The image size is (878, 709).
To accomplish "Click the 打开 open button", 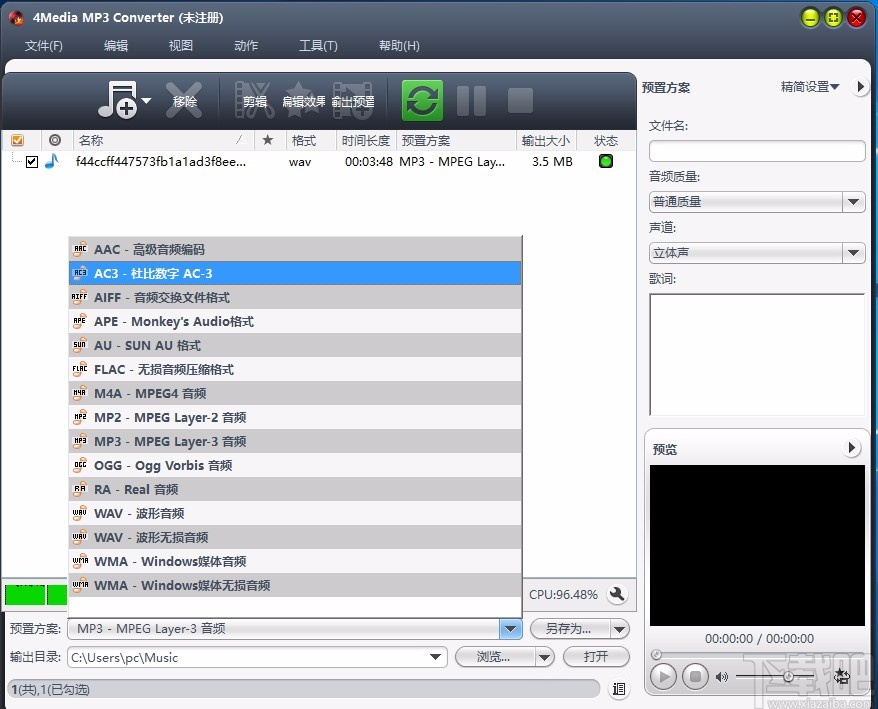I will pyautogui.click(x=596, y=657).
